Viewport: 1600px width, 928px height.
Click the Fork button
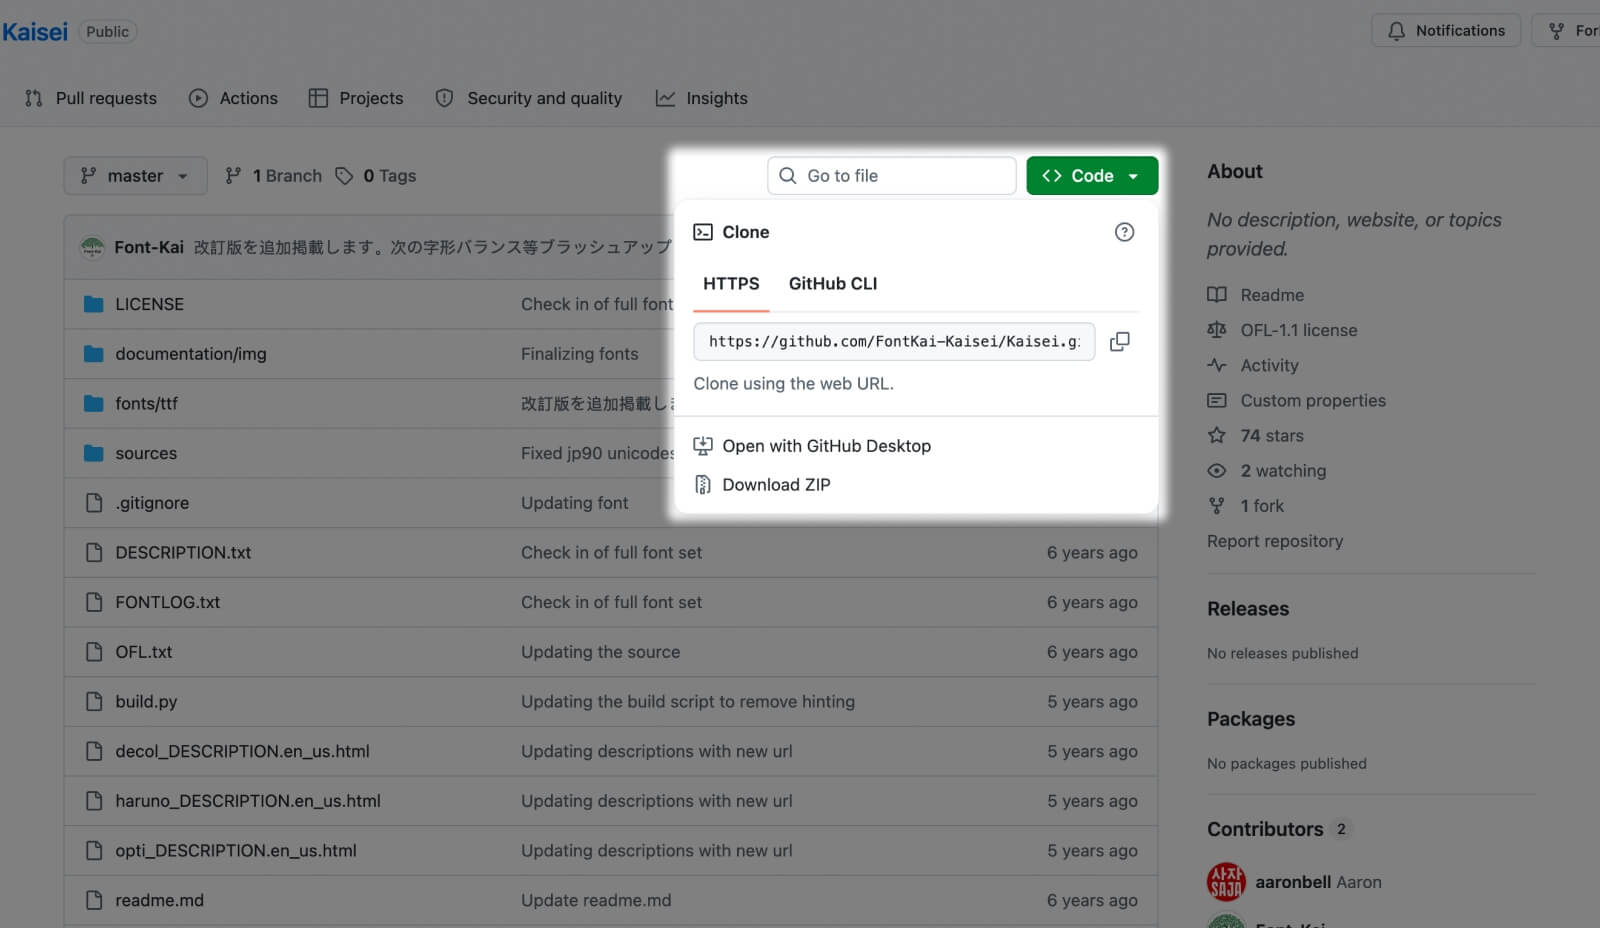coord(1567,31)
